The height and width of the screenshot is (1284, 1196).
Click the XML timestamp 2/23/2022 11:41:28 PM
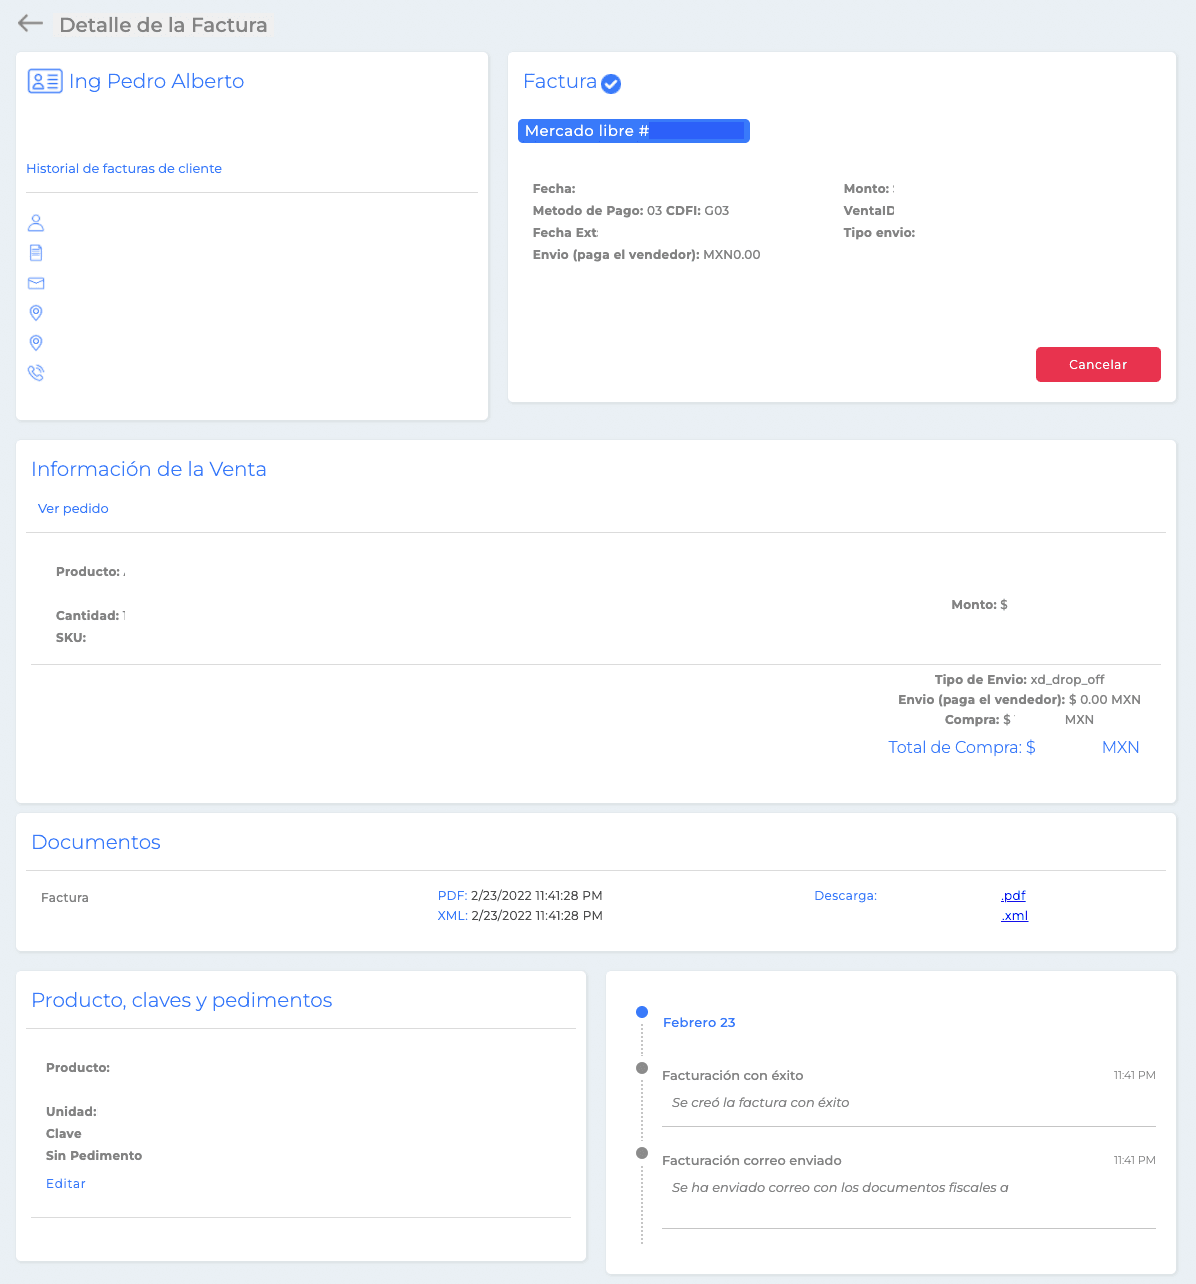tap(537, 916)
